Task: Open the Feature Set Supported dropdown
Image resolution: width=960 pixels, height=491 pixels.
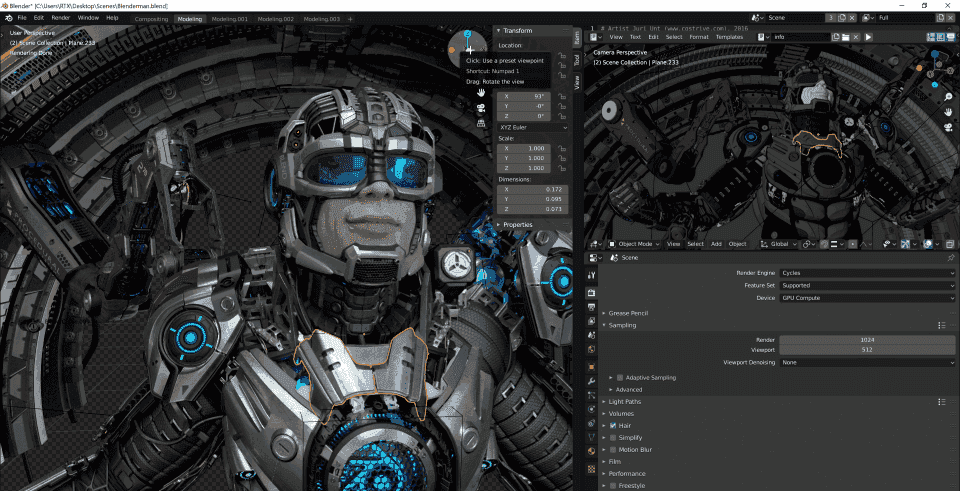Action: [867, 285]
